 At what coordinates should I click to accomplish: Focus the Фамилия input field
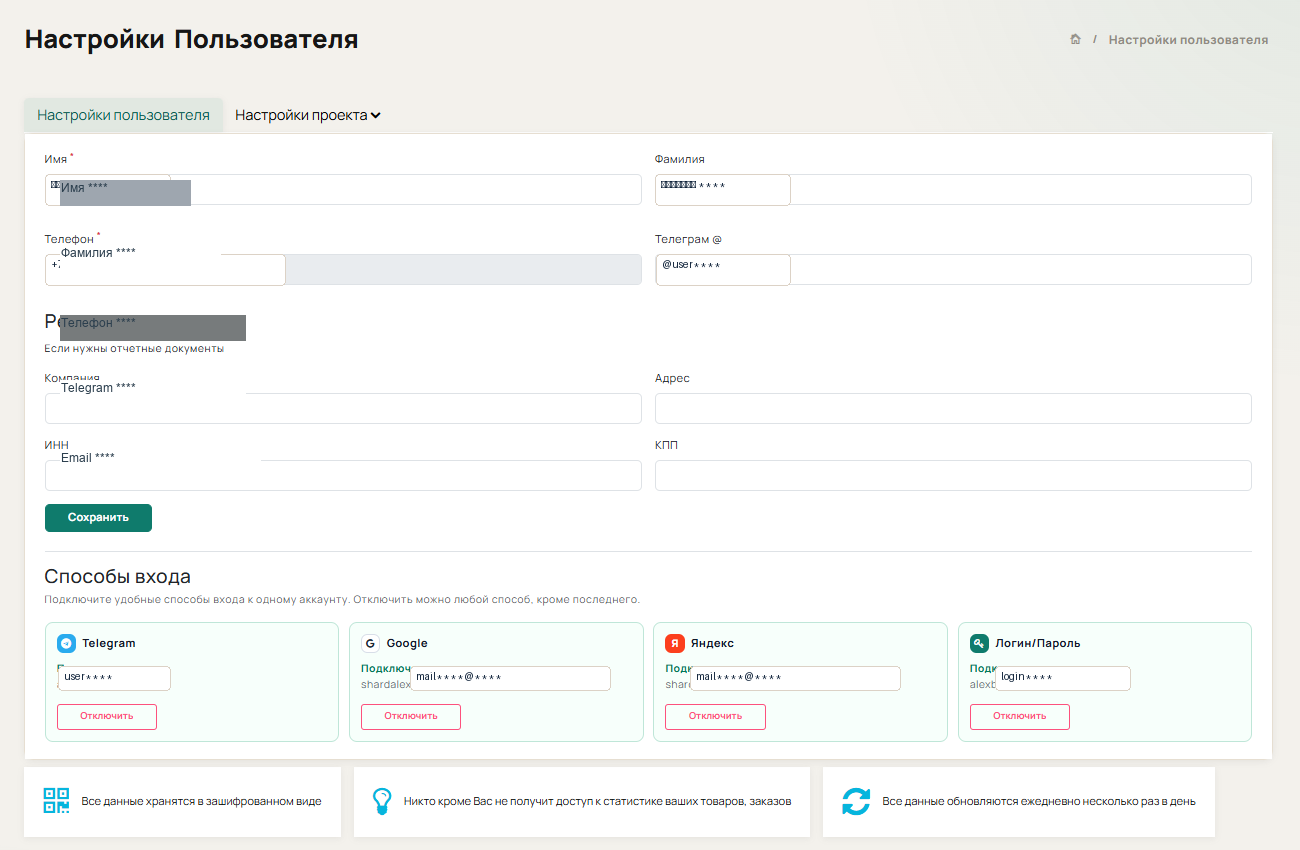coord(953,189)
